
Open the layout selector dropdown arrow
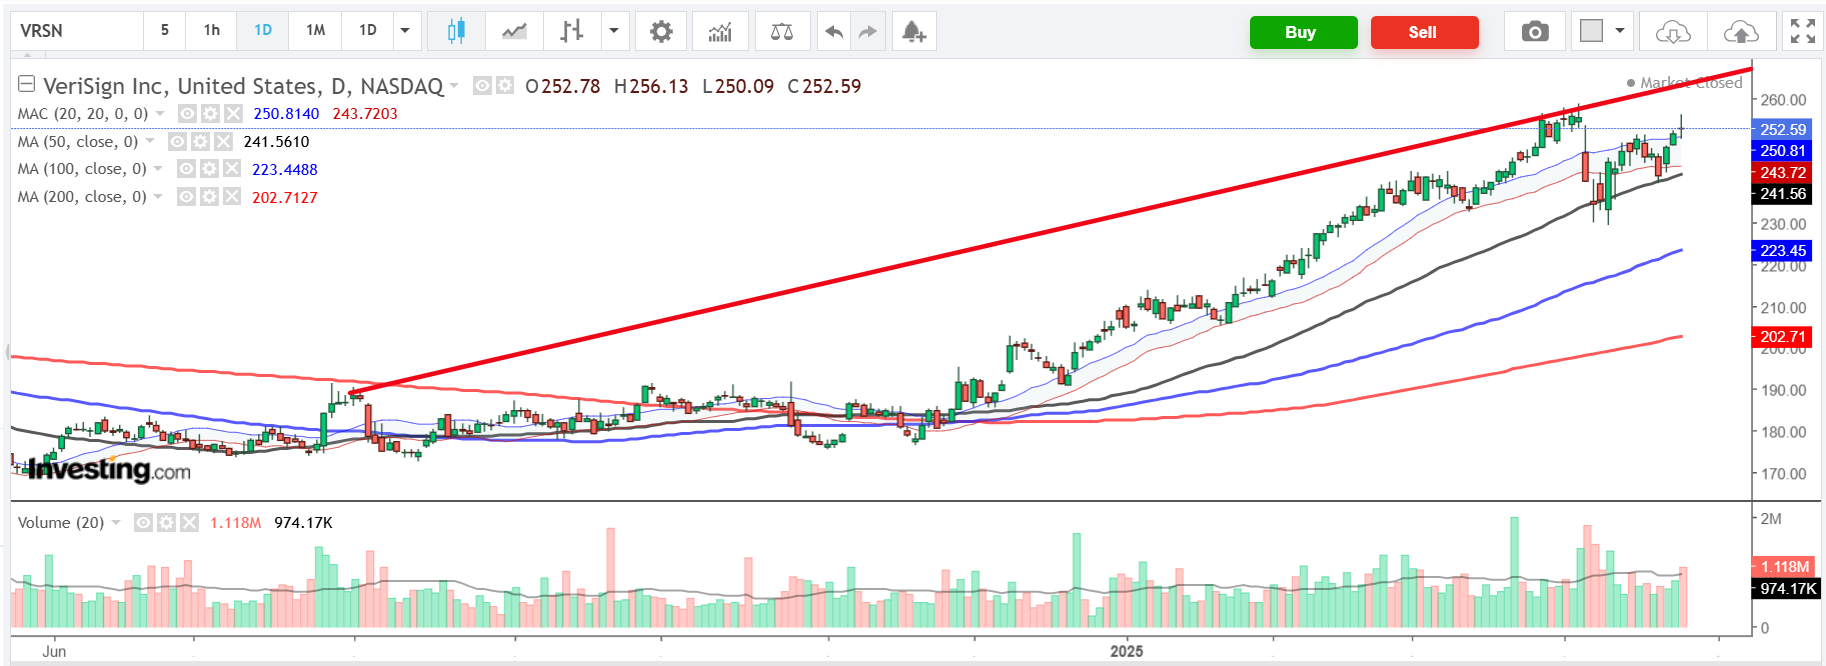pyautogui.click(x=1620, y=31)
